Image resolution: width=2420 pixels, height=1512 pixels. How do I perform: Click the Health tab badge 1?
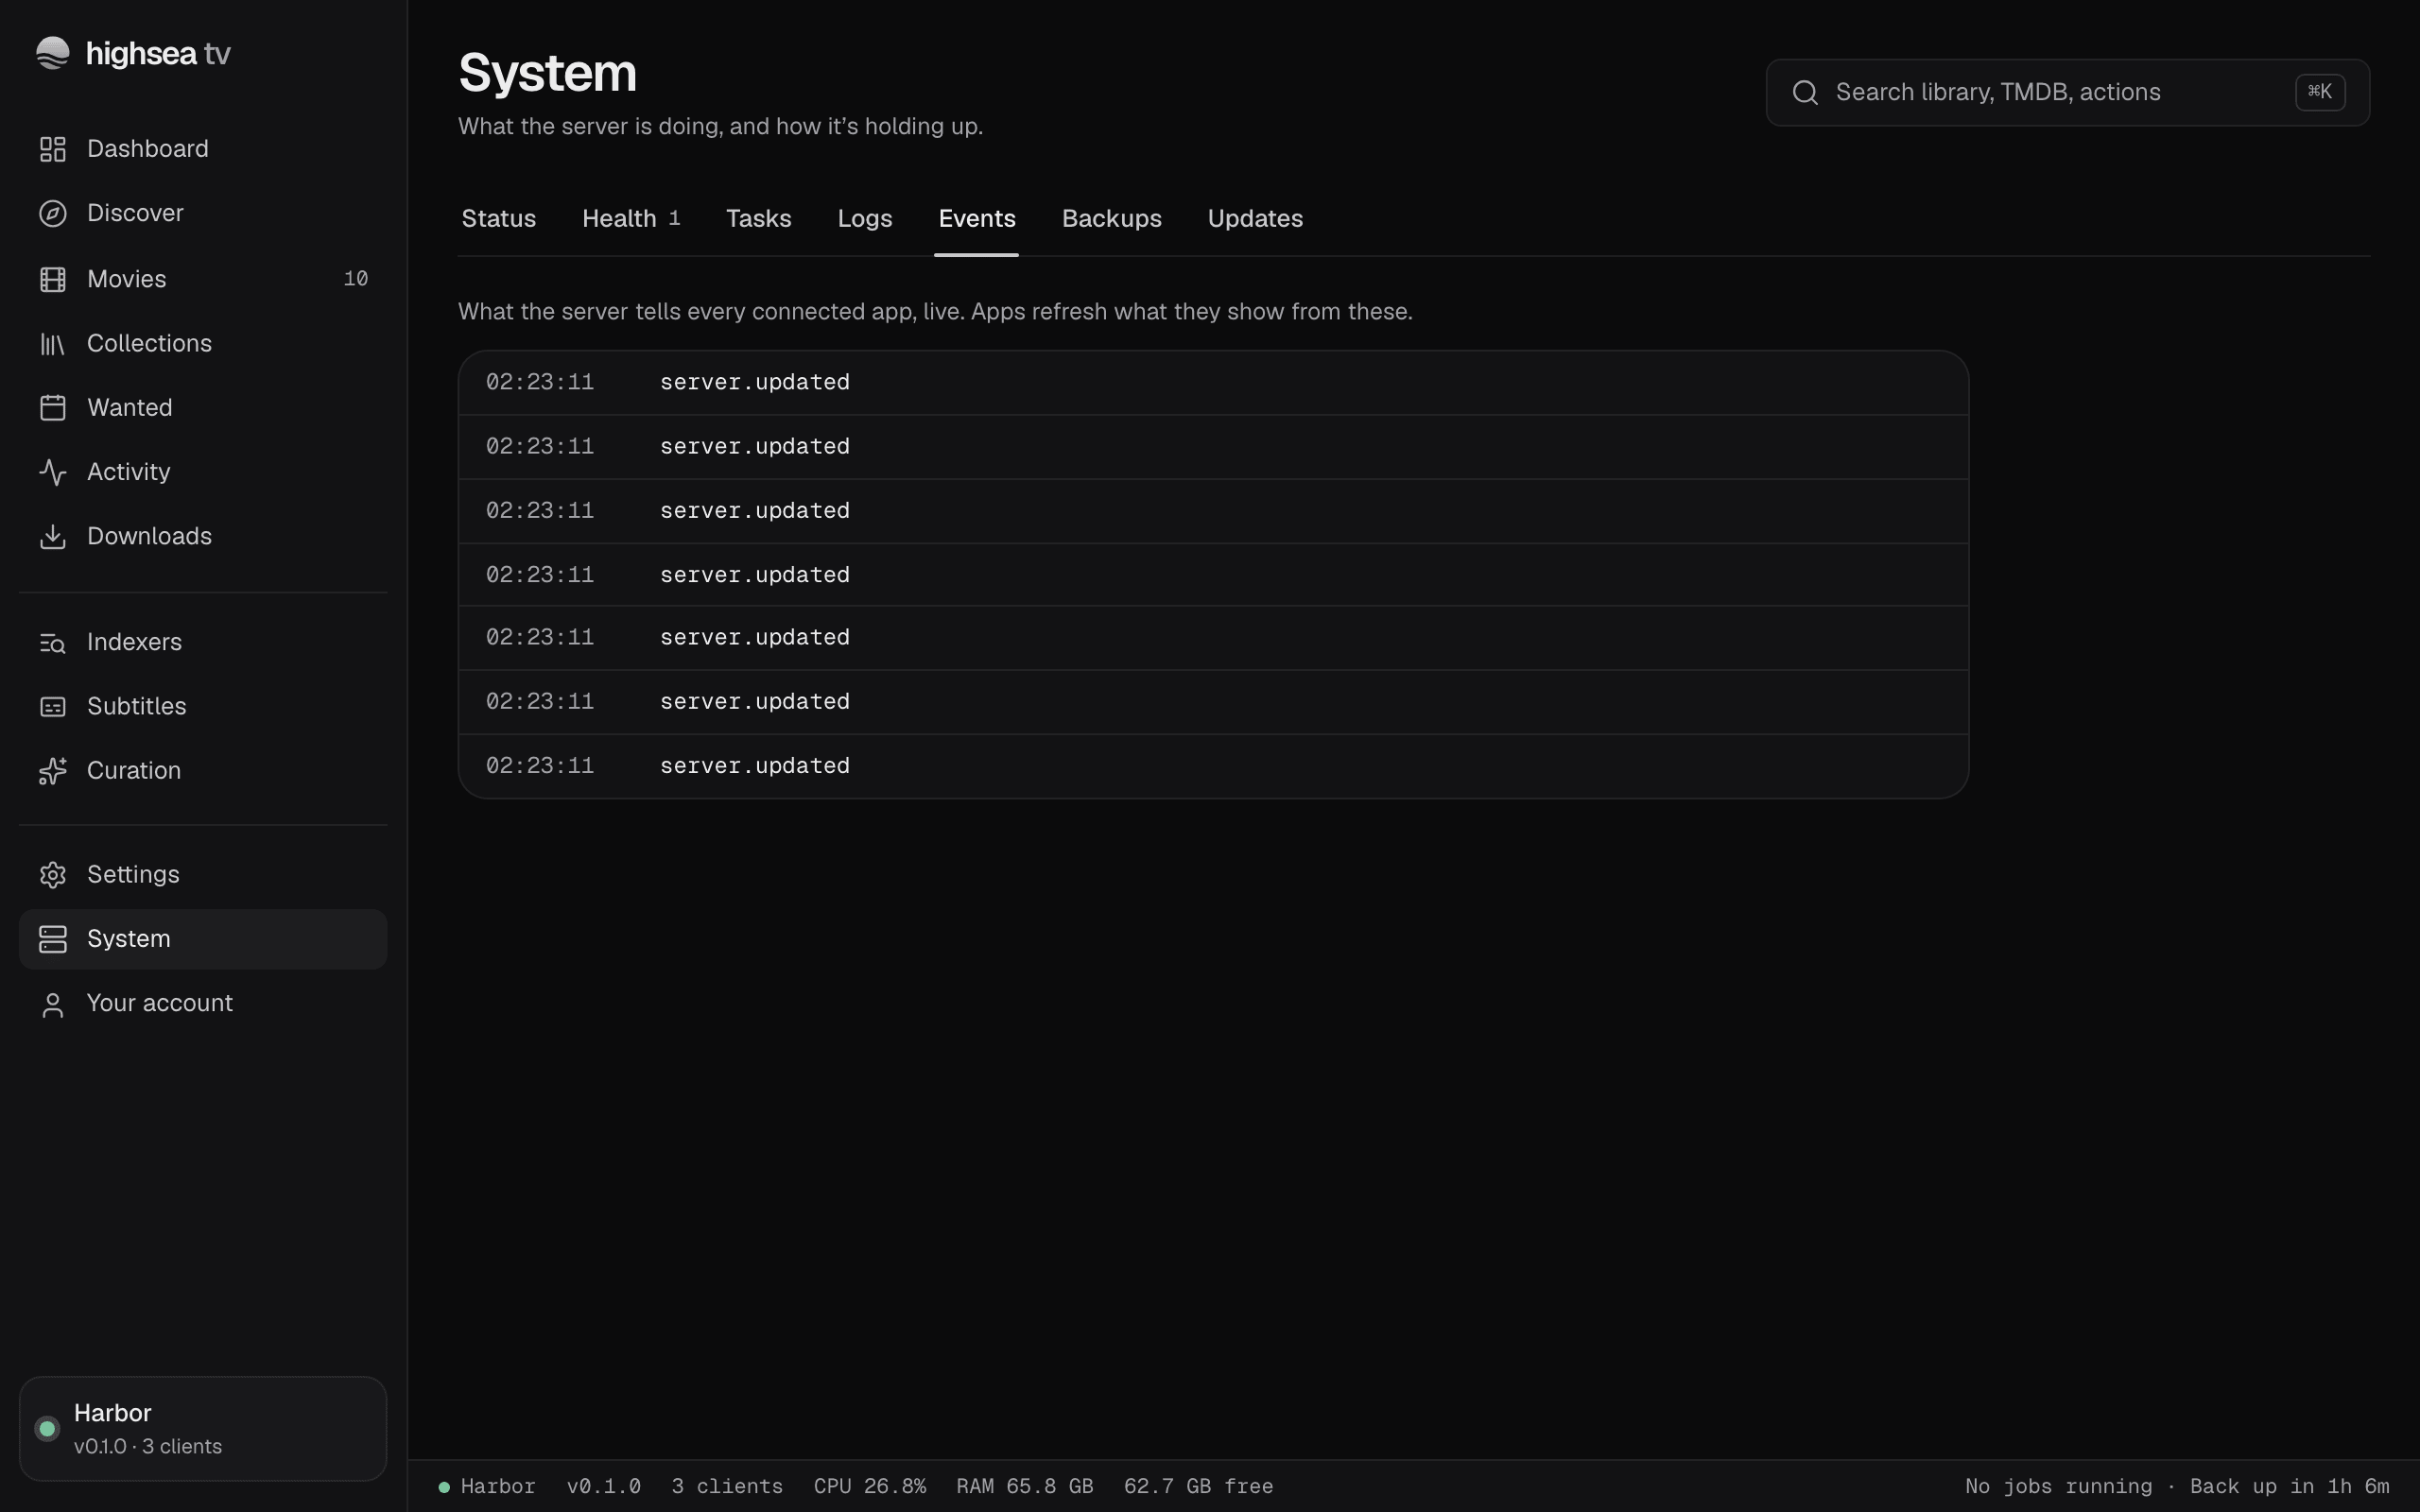(674, 218)
